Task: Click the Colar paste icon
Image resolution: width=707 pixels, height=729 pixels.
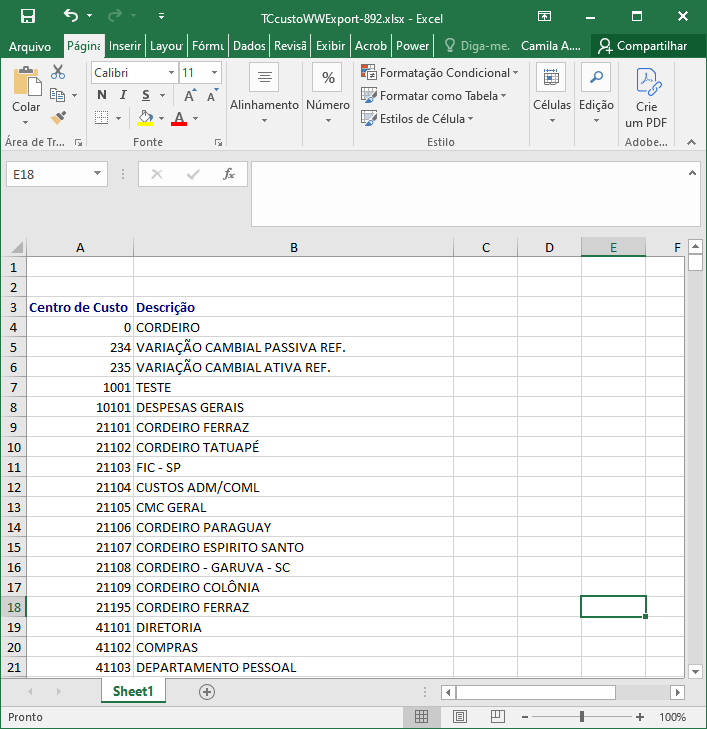Action: (x=27, y=81)
